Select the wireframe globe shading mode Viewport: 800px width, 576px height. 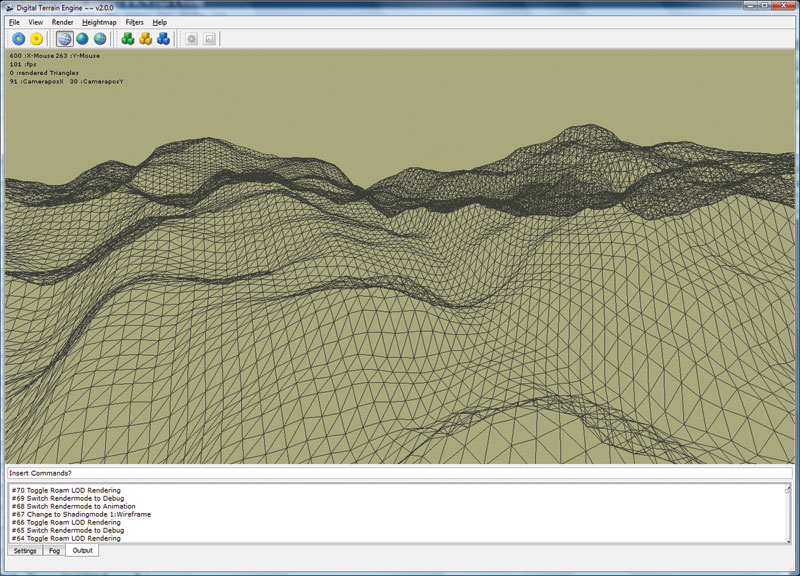click(64, 39)
